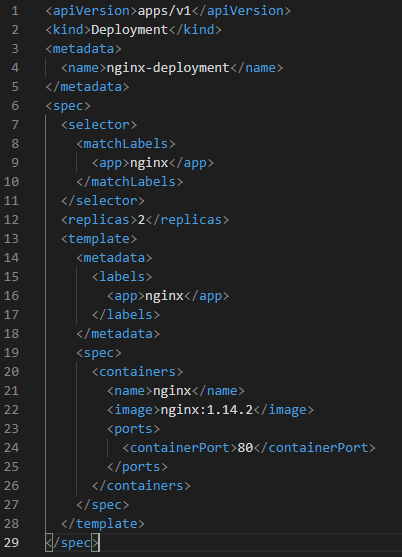Click the closing containers tag
This screenshot has width=402, height=557.
tap(141, 486)
